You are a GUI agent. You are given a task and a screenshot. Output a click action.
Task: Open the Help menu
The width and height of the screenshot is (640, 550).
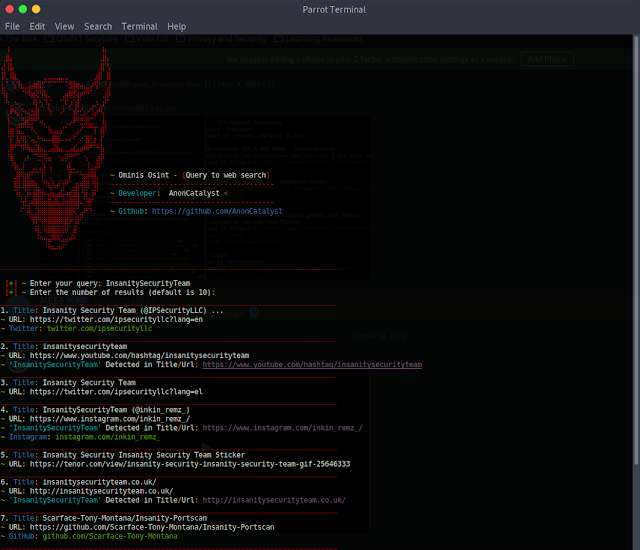177,27
